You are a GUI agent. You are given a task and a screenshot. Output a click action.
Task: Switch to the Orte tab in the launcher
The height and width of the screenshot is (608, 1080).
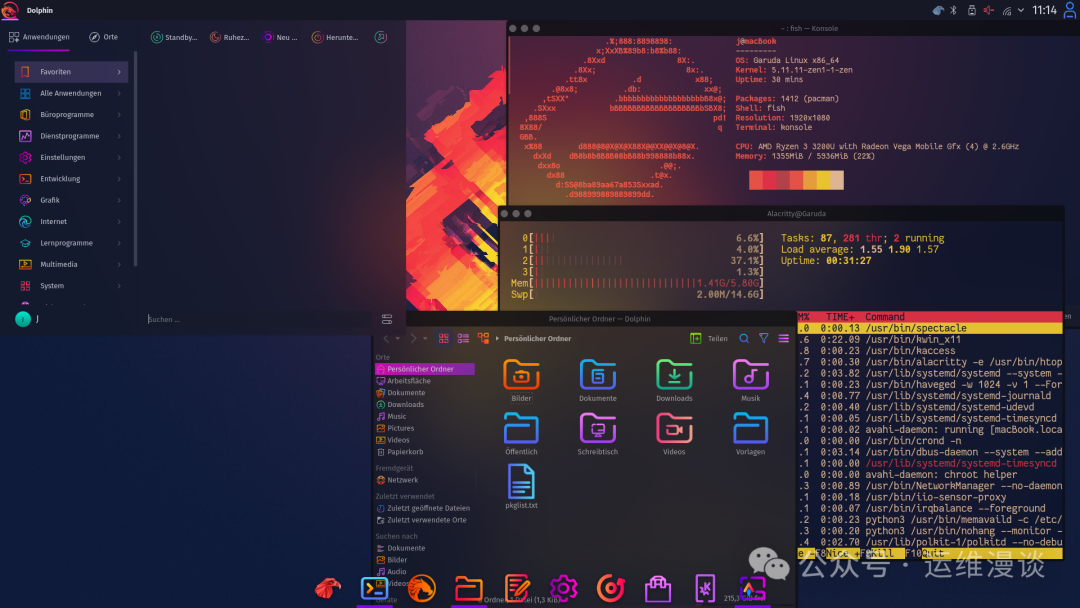(x=102, y=36)
